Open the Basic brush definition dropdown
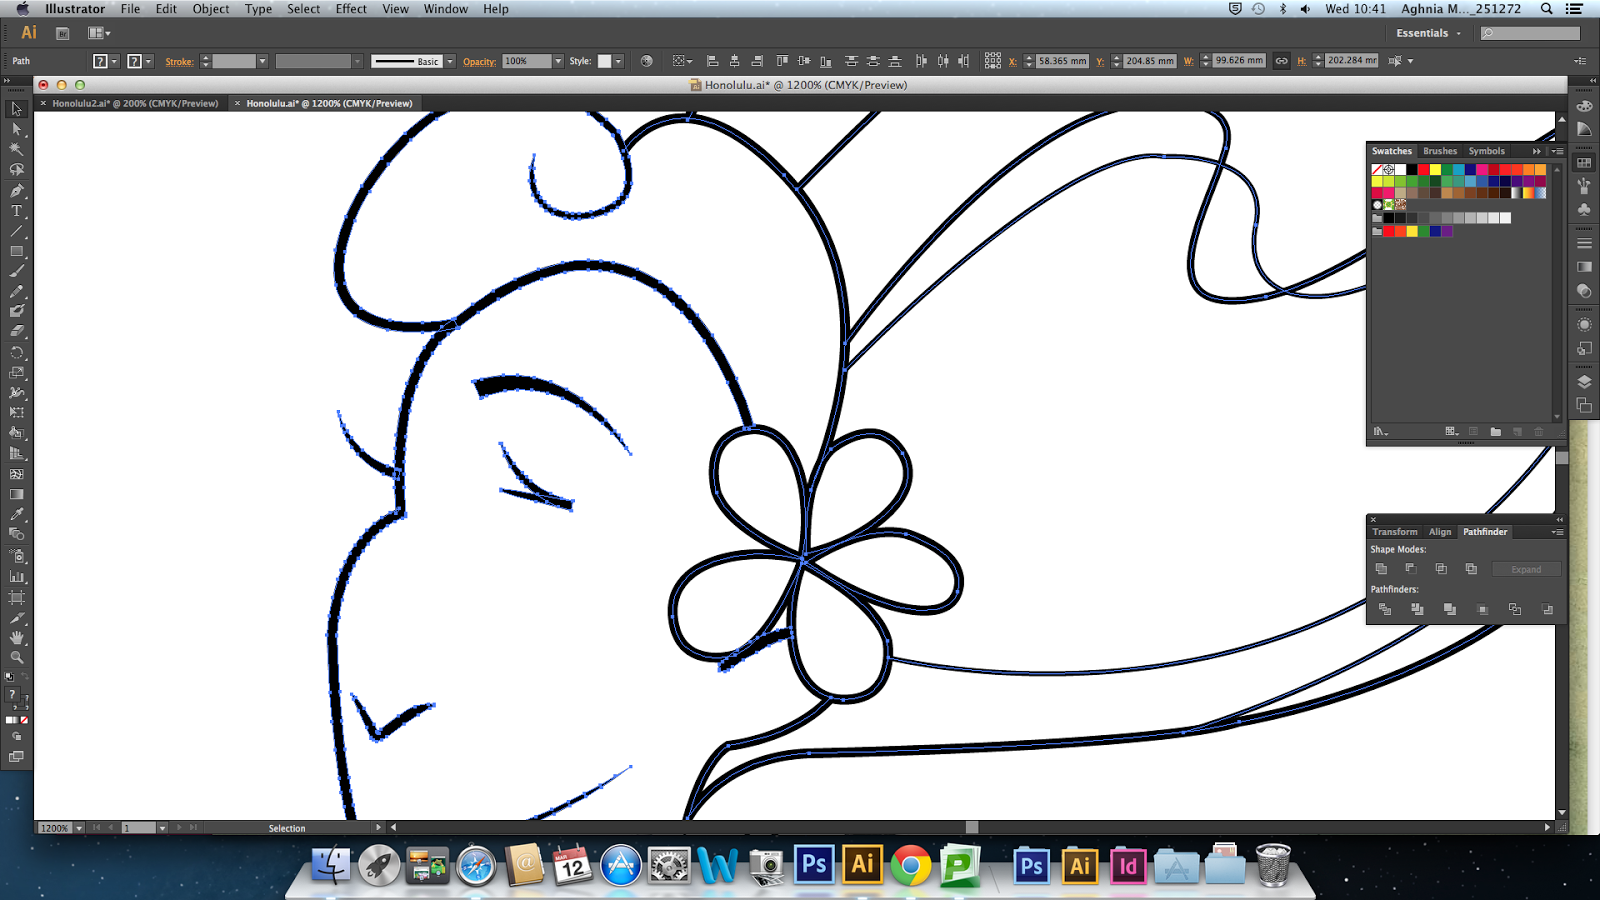 pos(450,61)
